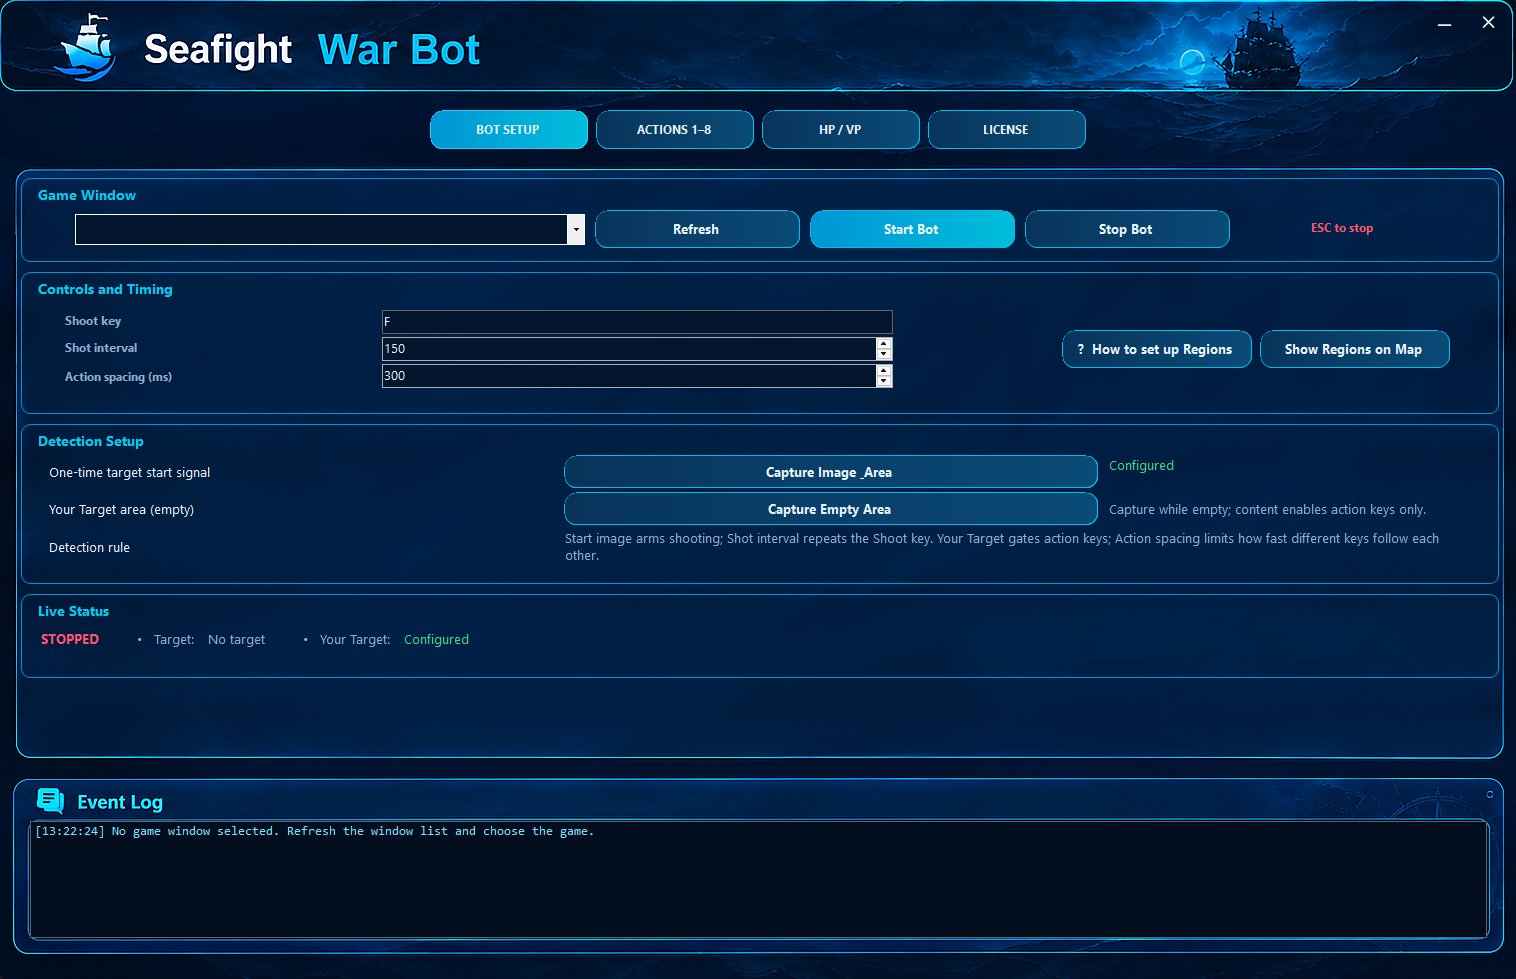Click the No target status text
The height and width of the screenshot is (979, 1516).
pyautogui.click(x=236, y=640)
